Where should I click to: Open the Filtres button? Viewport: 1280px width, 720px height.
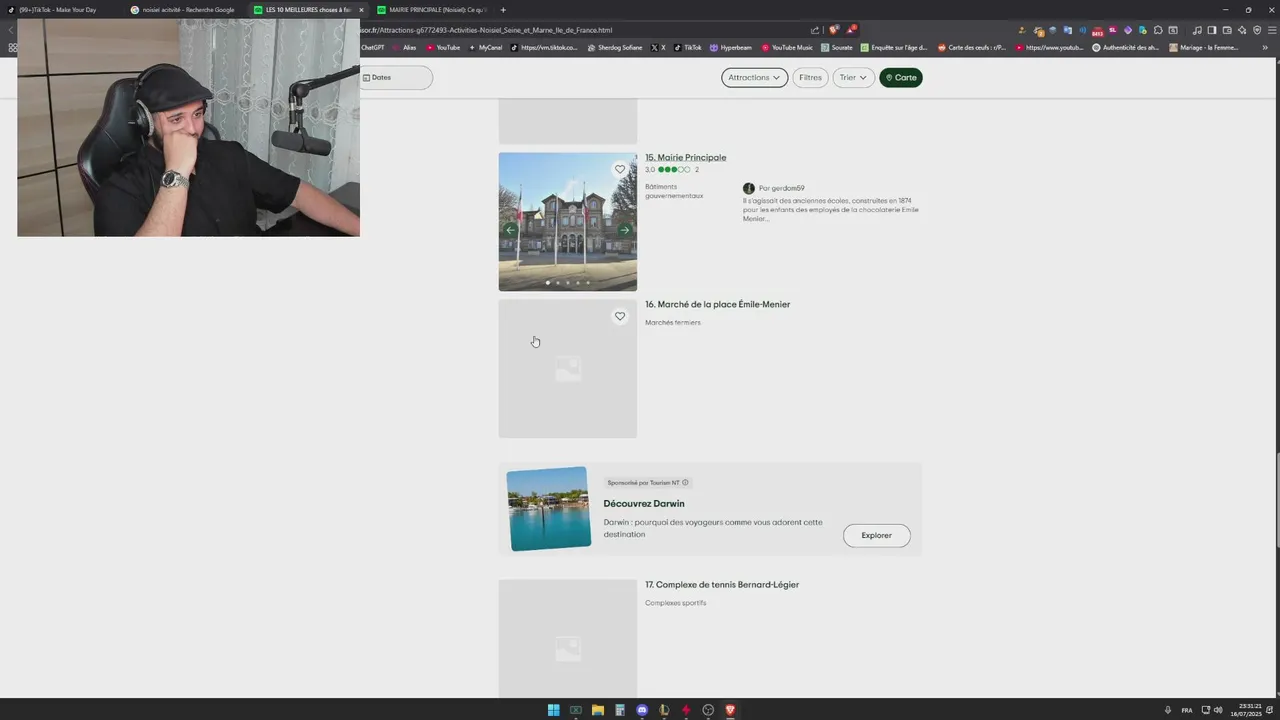(810, 77)
